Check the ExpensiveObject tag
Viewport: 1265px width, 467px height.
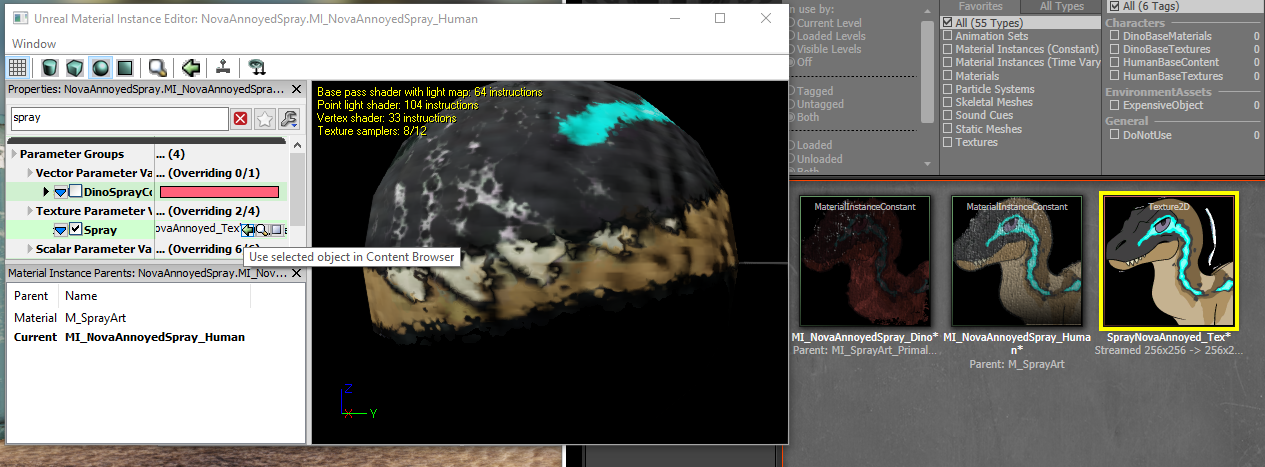(1114, 105)
